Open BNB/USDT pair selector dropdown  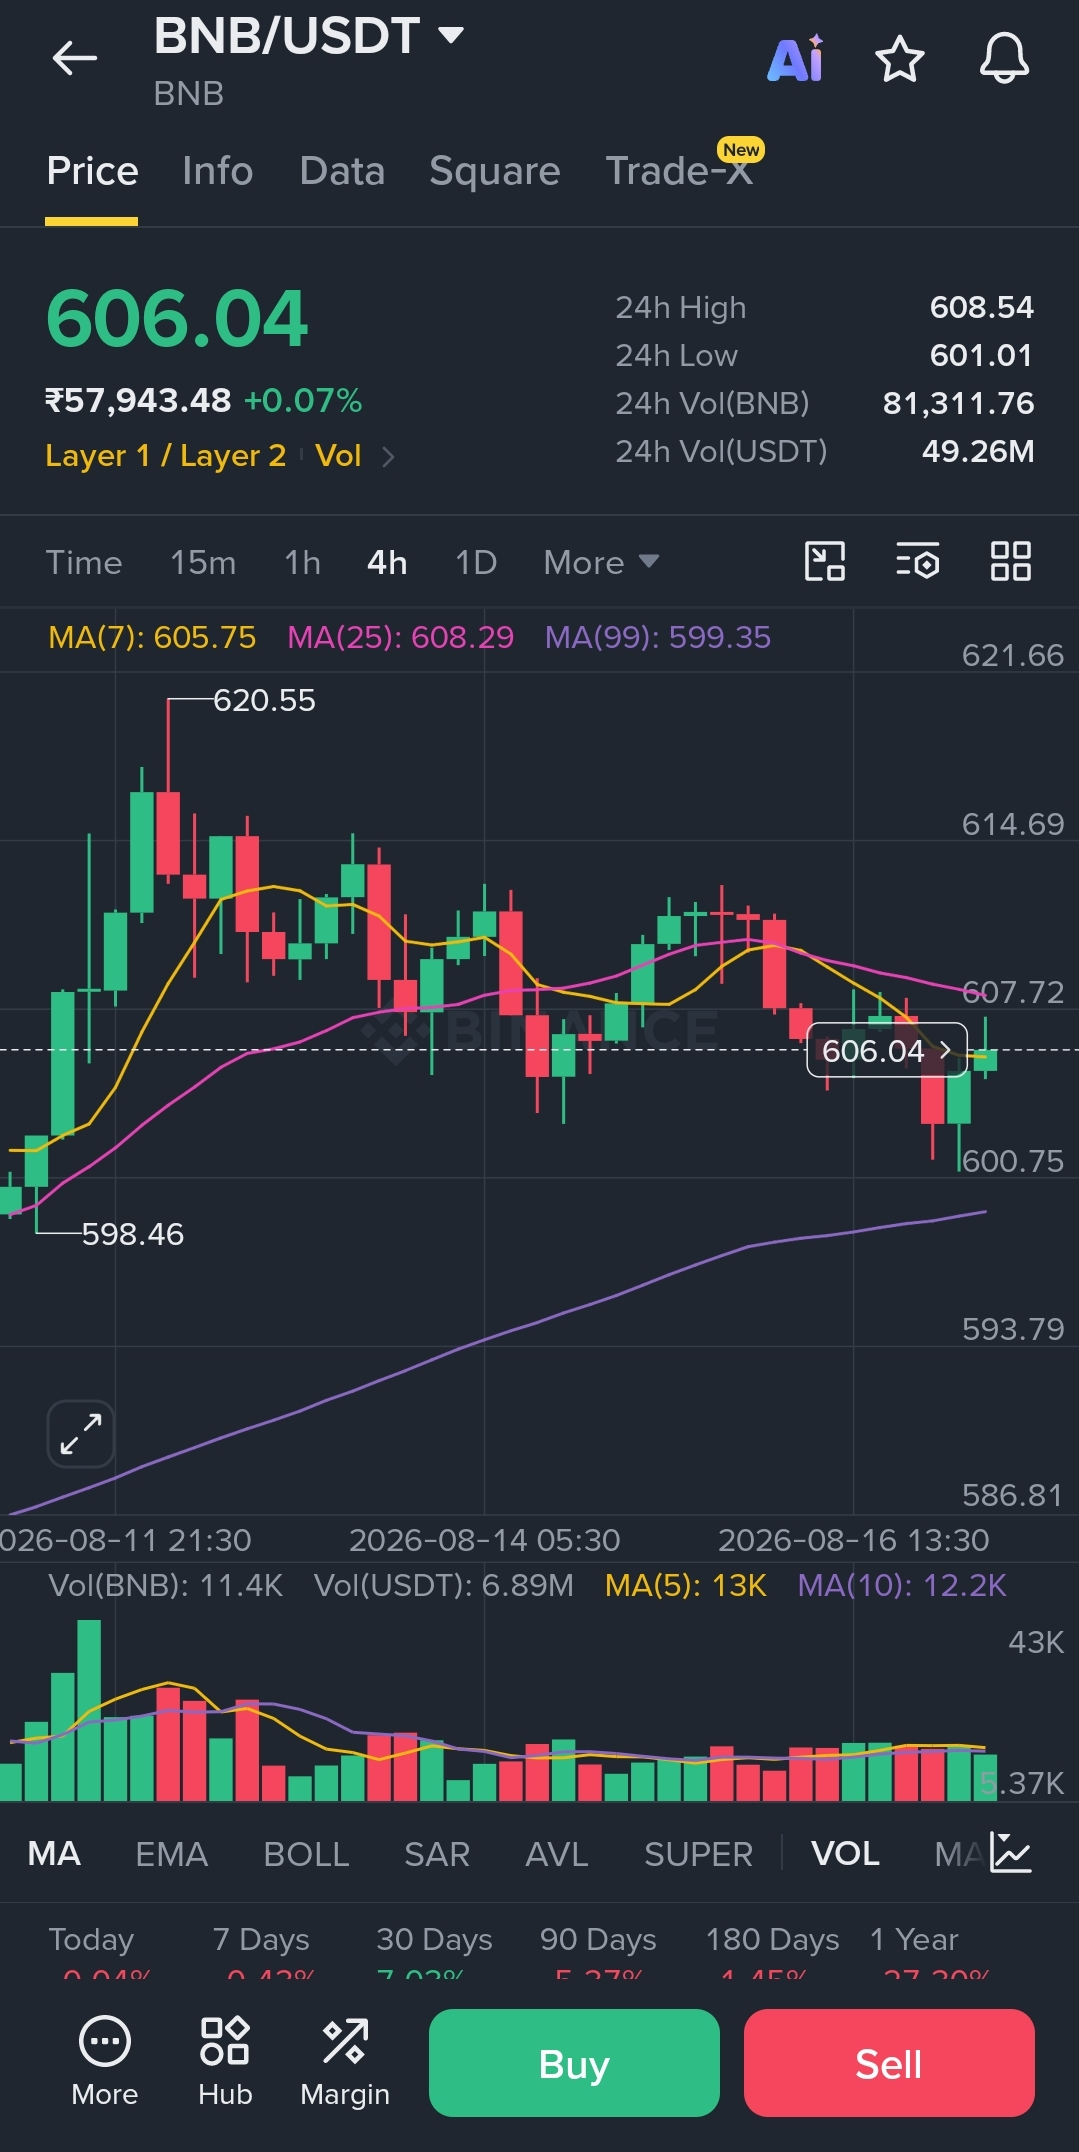(x=309, y=36)
